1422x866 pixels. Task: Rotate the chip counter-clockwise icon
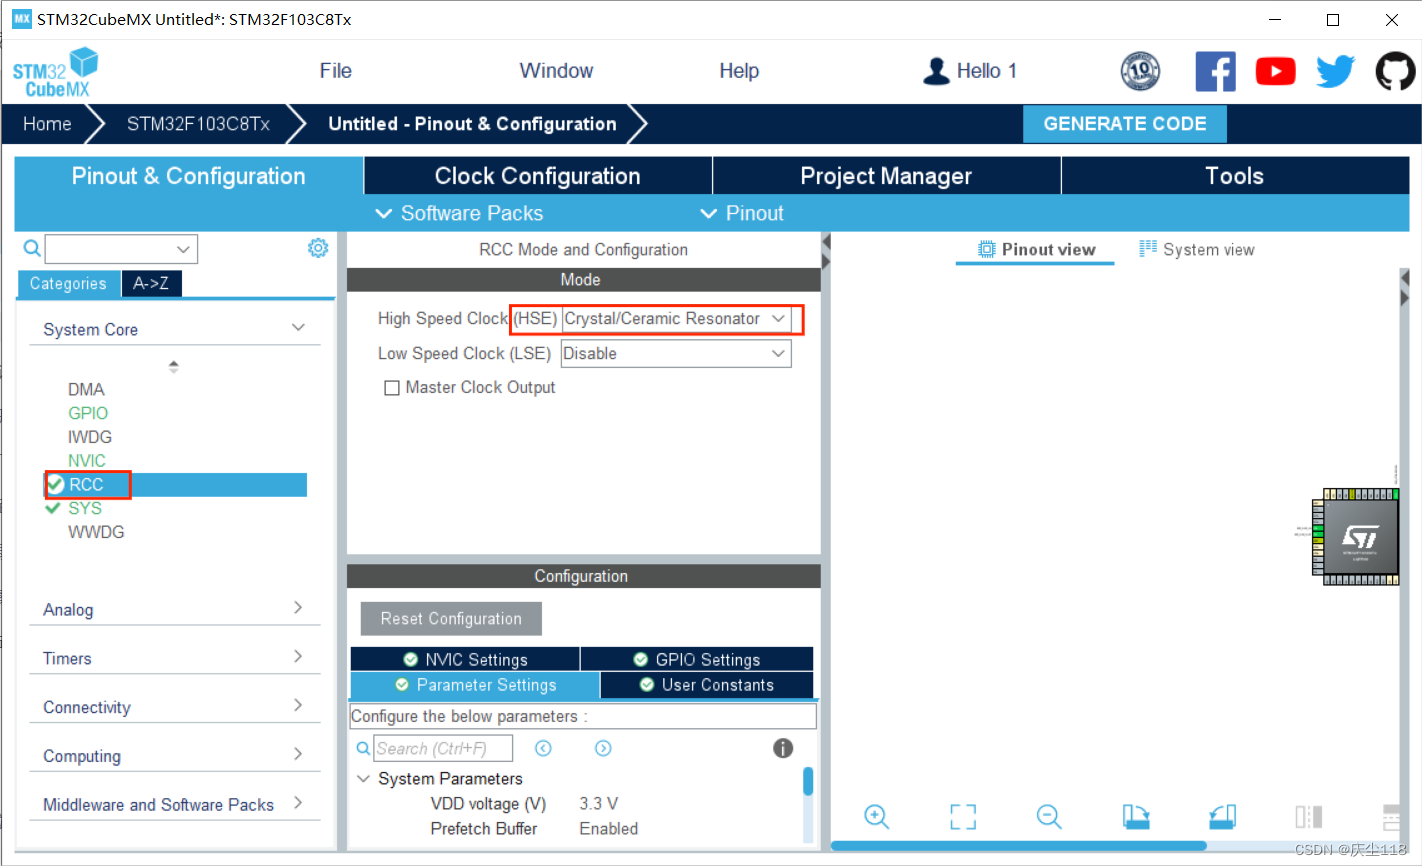tap(1222, 816)
